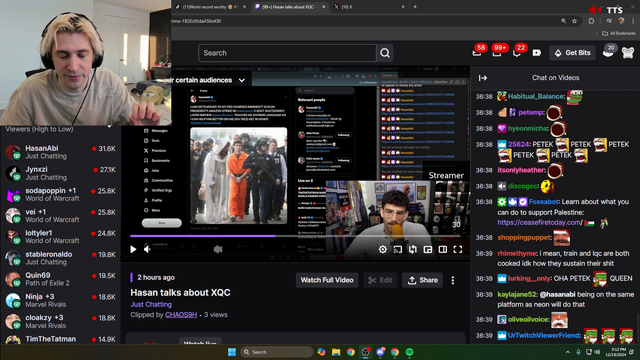Toggle mini player mode icon
This screenshot has width=640, height=360.
pyautogui.click(x=428, y=249)
